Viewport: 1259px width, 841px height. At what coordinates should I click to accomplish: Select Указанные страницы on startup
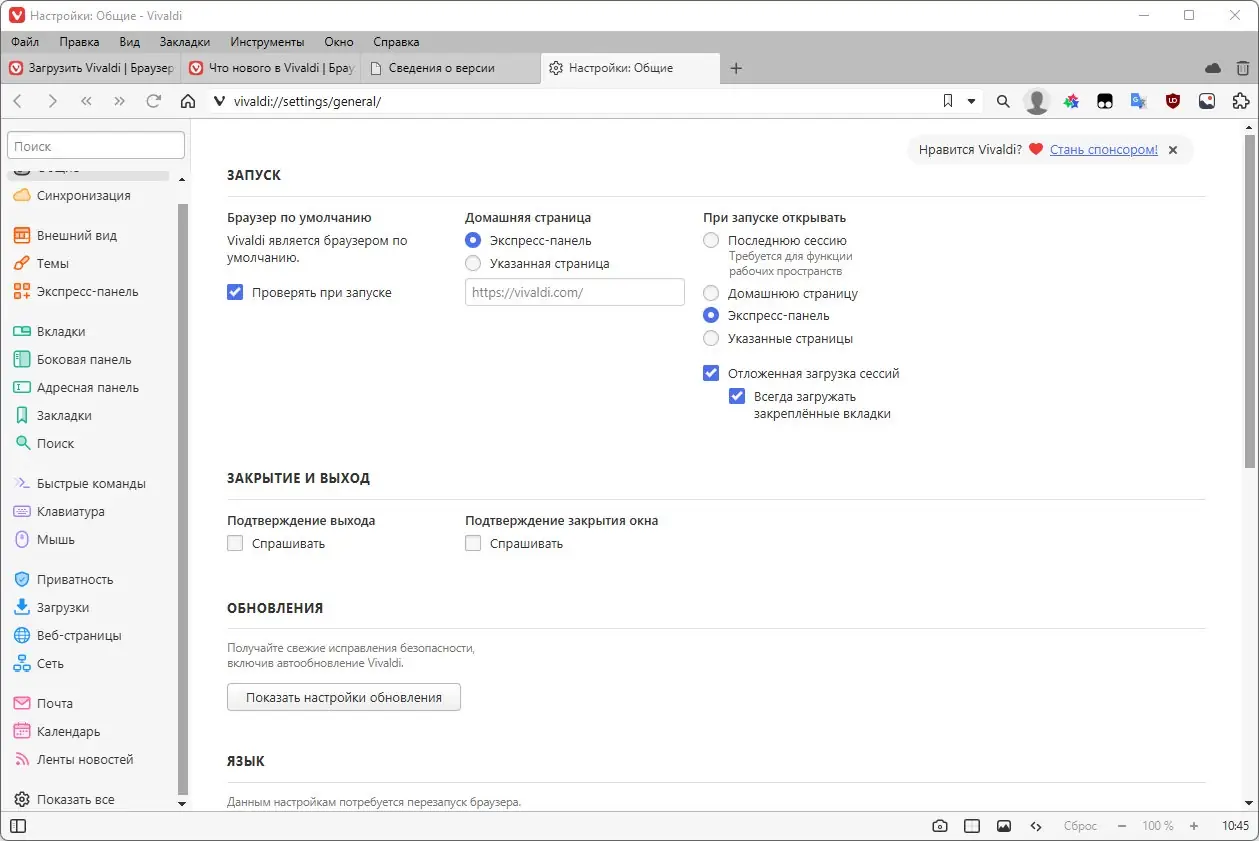pyautogui.click(x=711, y=339)
